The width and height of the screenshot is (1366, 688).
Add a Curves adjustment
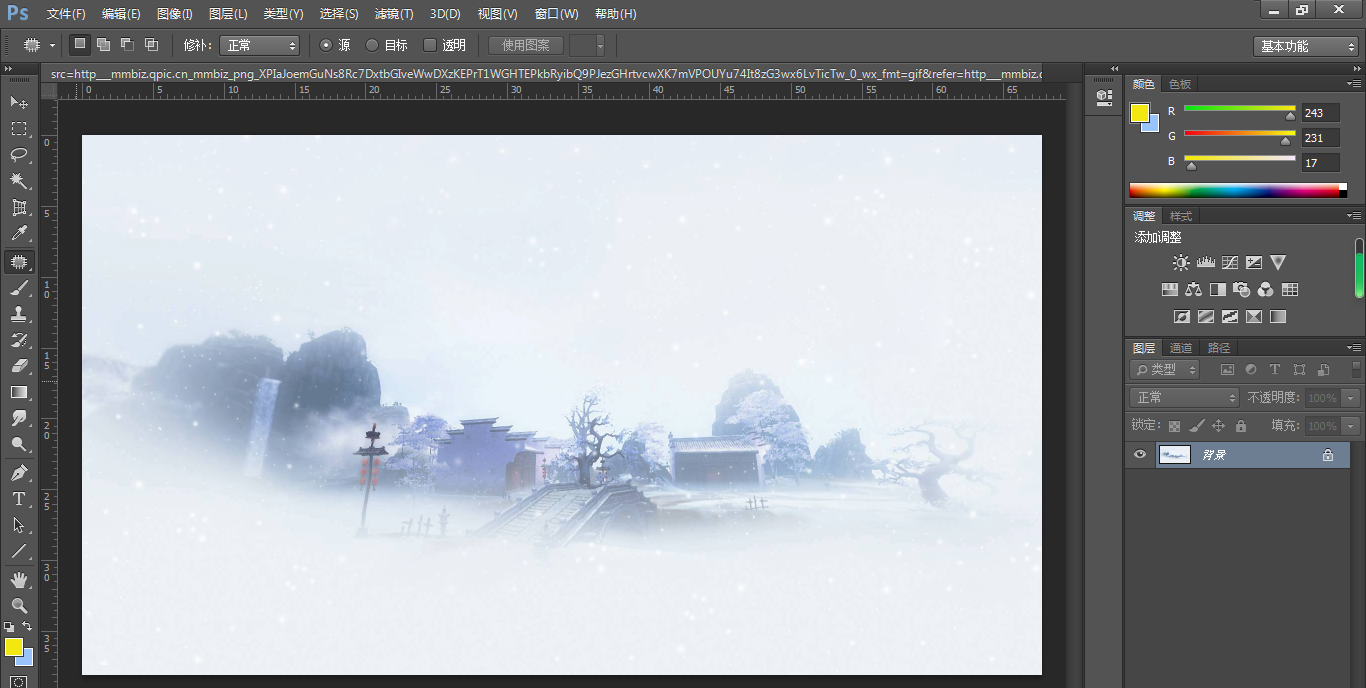(1230, 262)
